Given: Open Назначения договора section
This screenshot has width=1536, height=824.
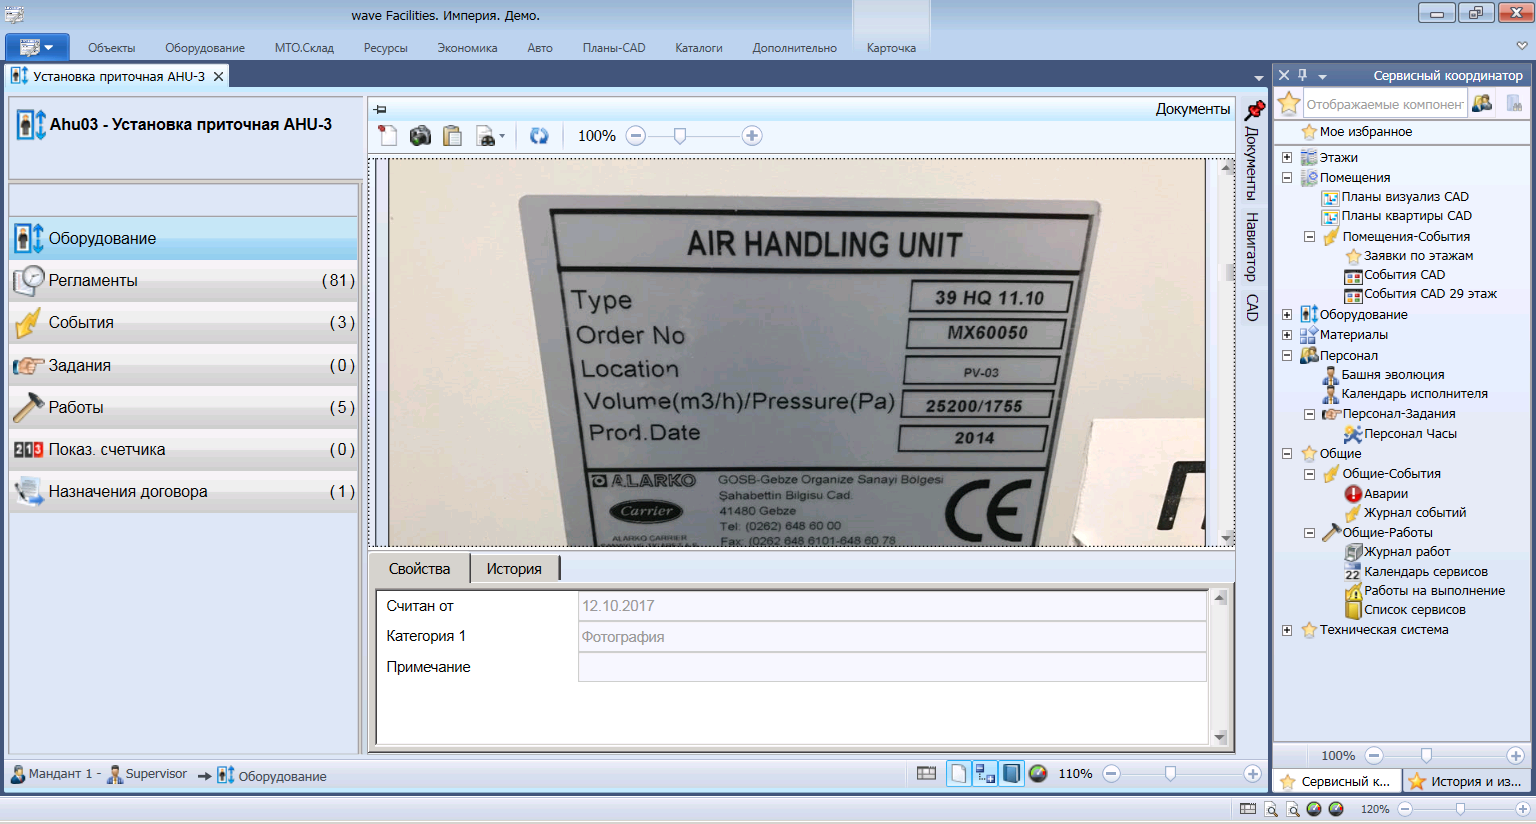Looking at the screenshot, I should (x=184, y=491).
